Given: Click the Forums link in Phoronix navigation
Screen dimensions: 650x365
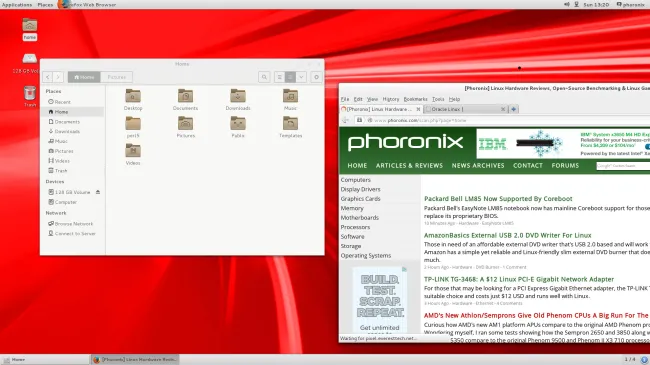Looking at the screenshot, I should pyautogui.click(x=565, y=165).
